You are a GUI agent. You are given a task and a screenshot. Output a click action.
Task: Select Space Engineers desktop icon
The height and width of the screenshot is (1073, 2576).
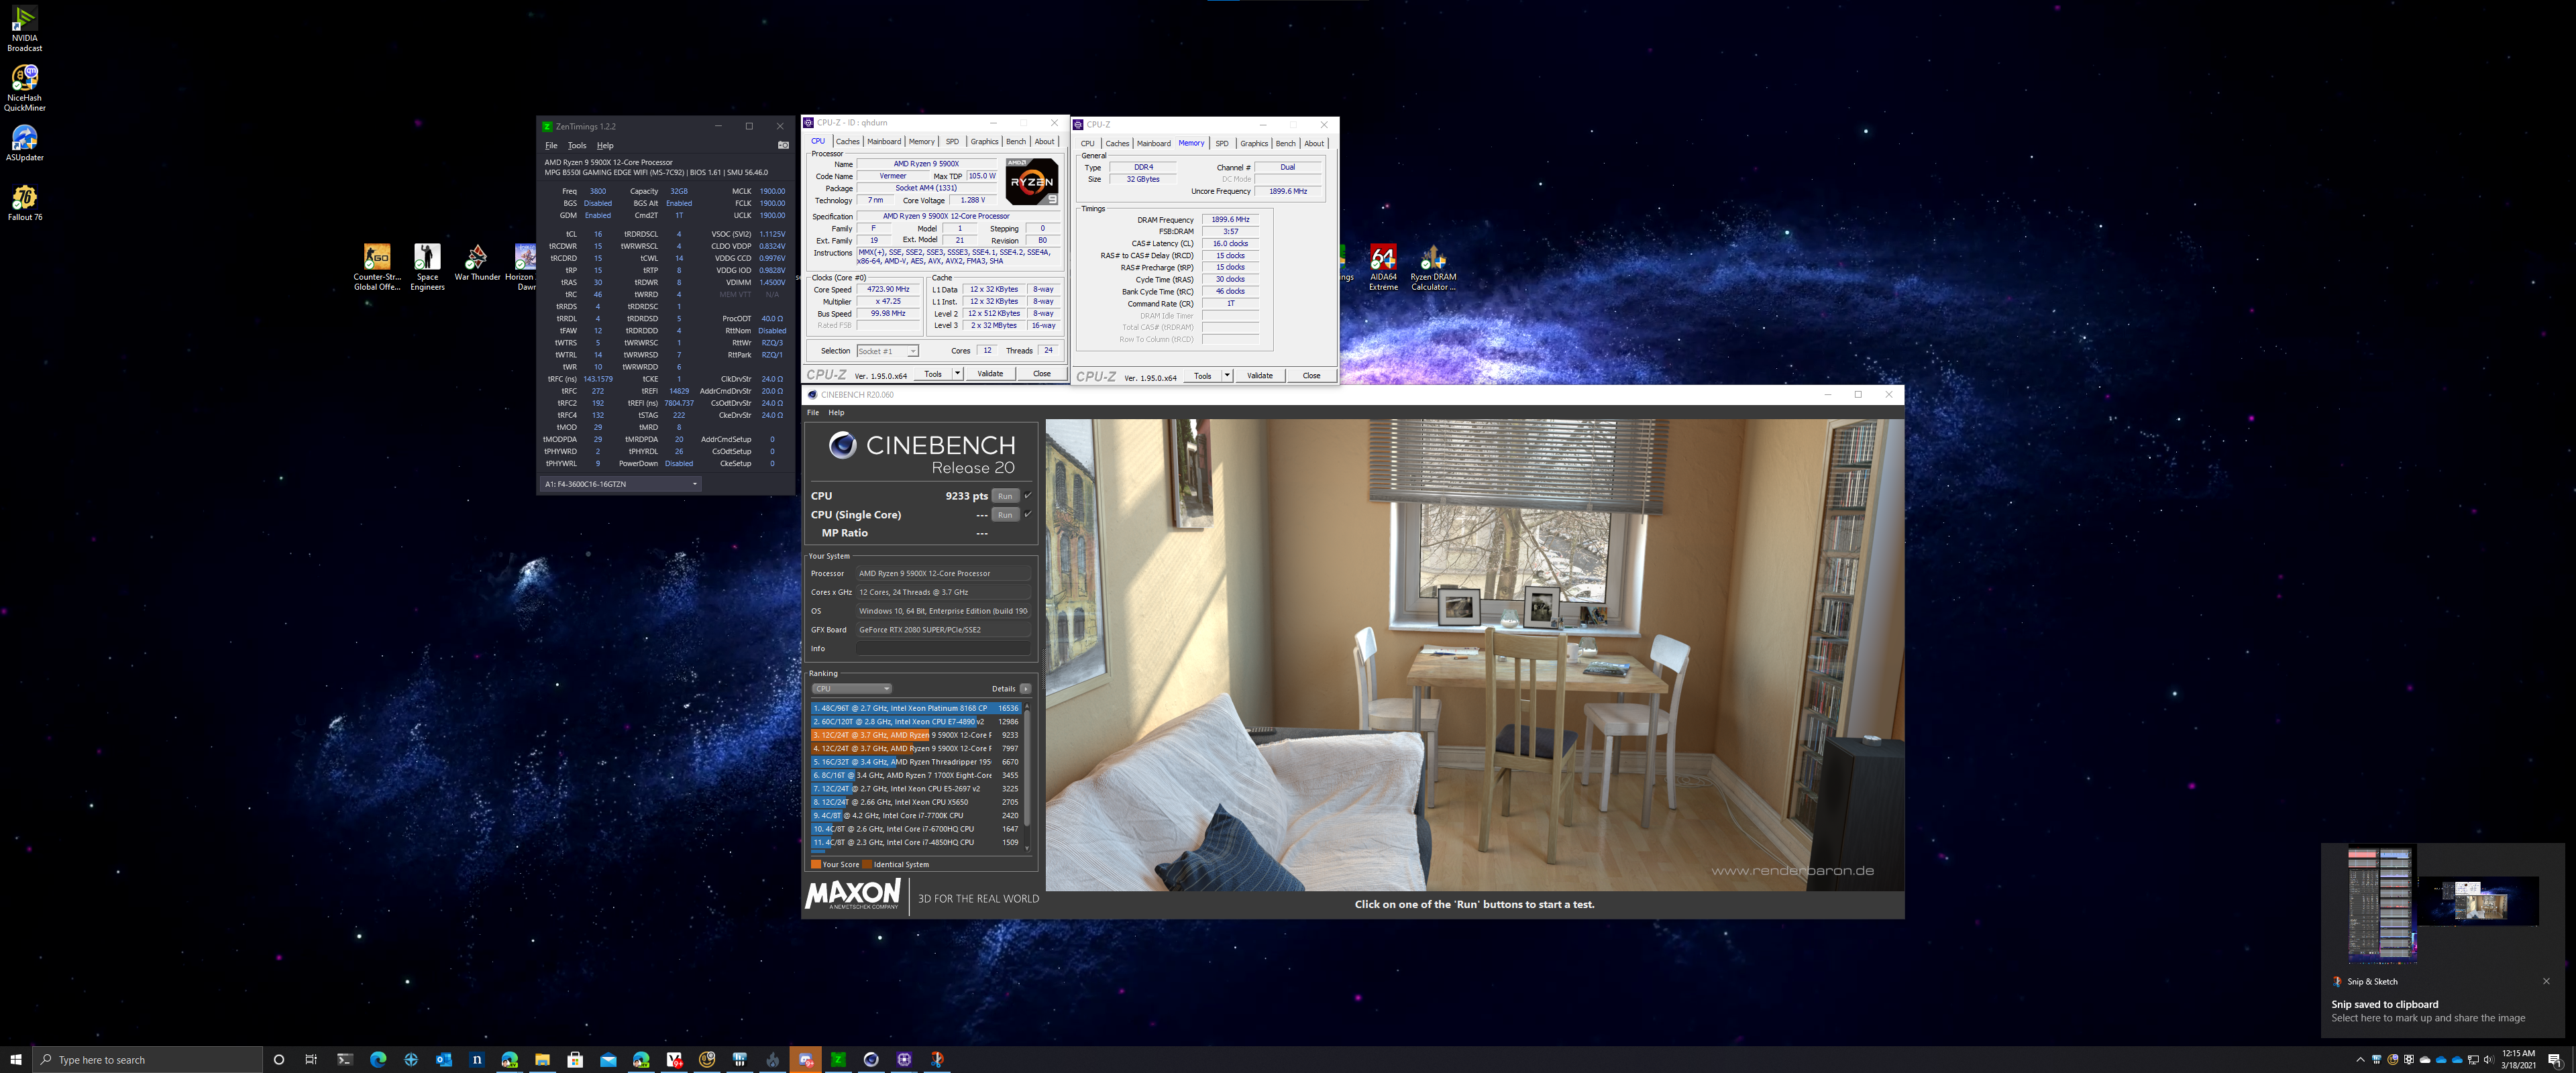click(x=427, y=267)
